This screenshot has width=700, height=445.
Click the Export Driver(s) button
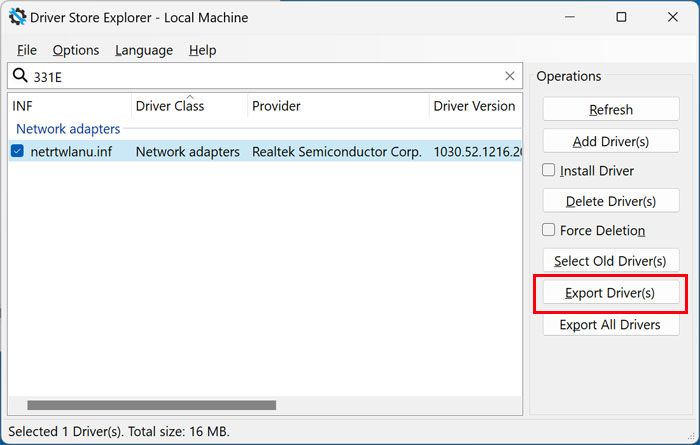coord(611,293)
